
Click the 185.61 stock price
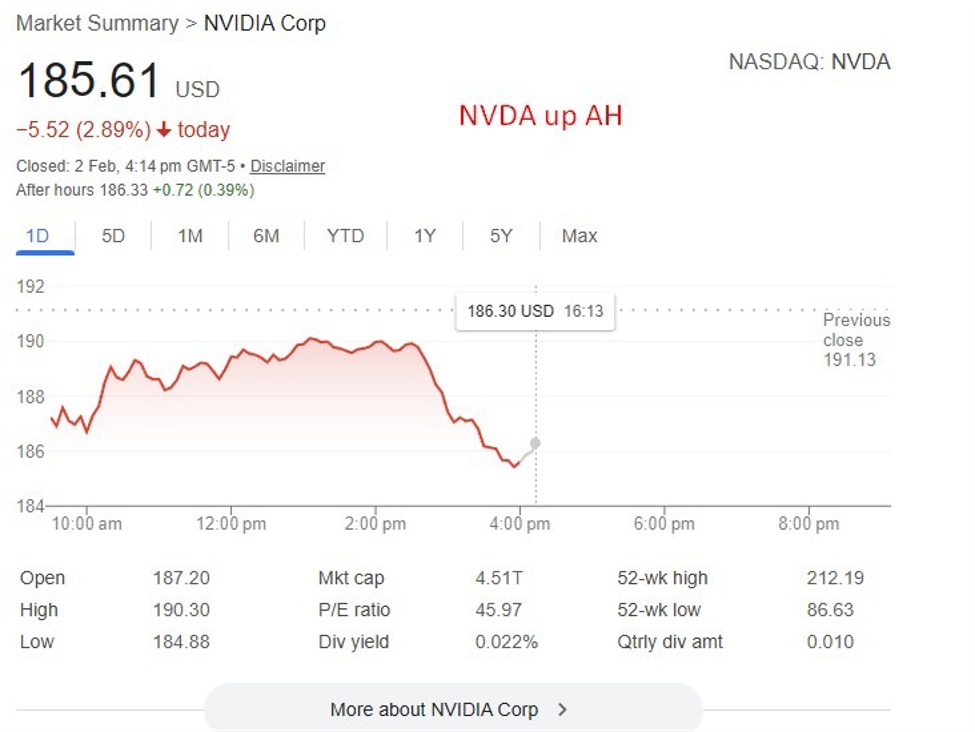(89, 81)
